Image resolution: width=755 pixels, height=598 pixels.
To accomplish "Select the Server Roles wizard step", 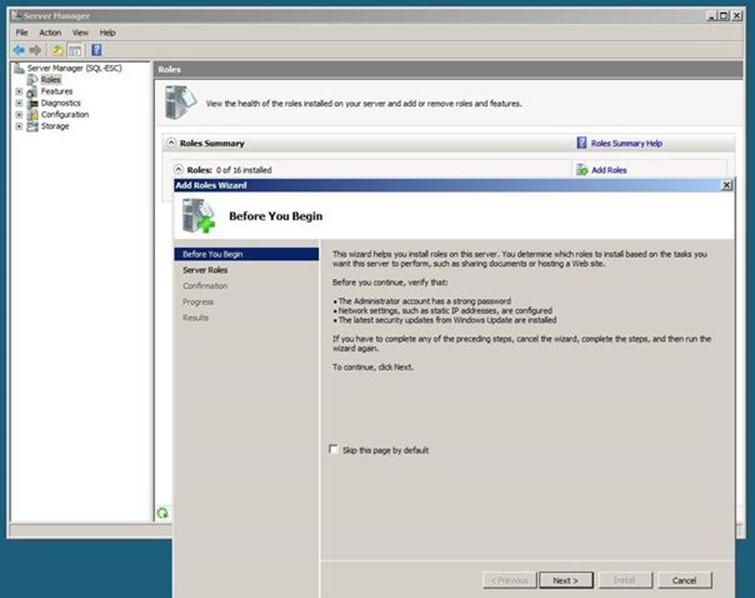I will click(205, 270).
